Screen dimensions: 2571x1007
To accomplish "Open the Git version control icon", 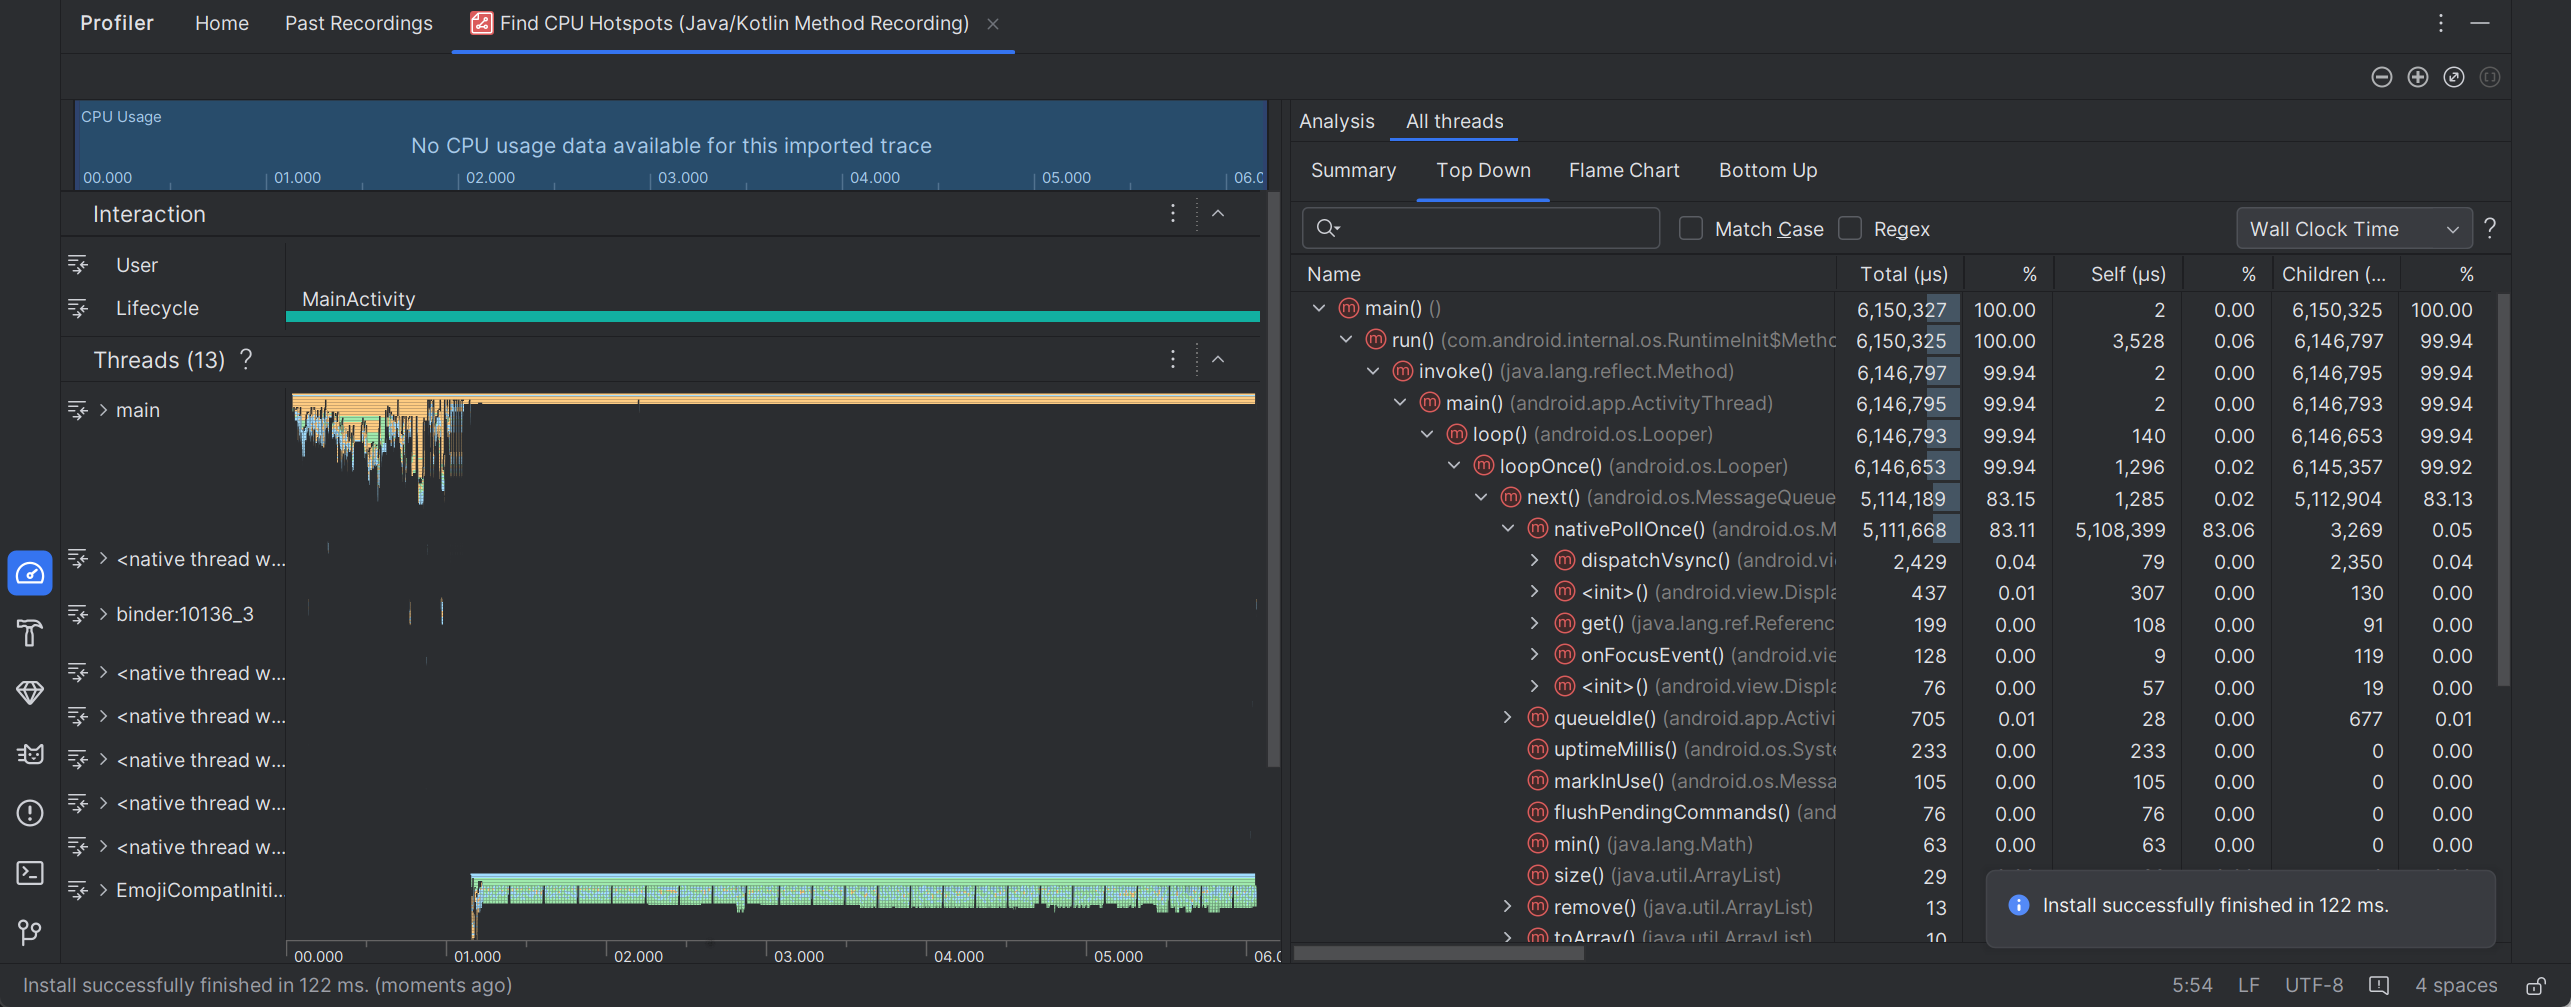I will (x=30, y=933).
